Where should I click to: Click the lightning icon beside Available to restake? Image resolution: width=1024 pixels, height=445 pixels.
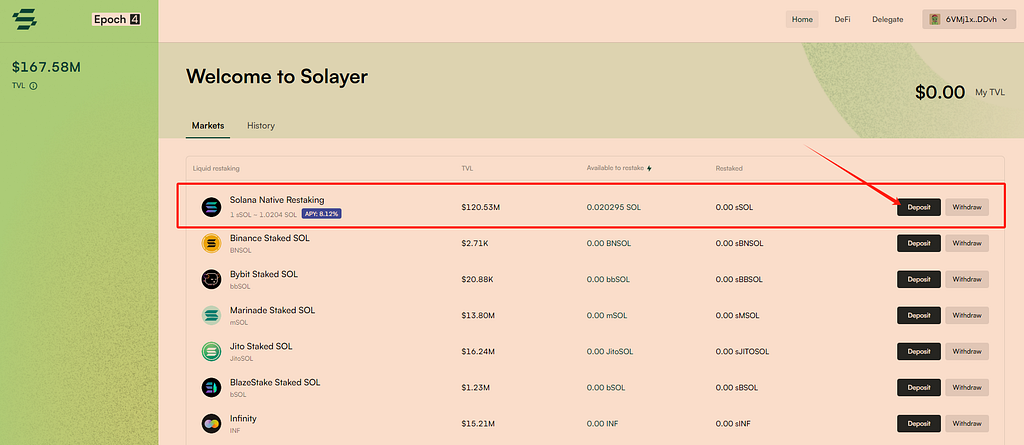point(649,168)
